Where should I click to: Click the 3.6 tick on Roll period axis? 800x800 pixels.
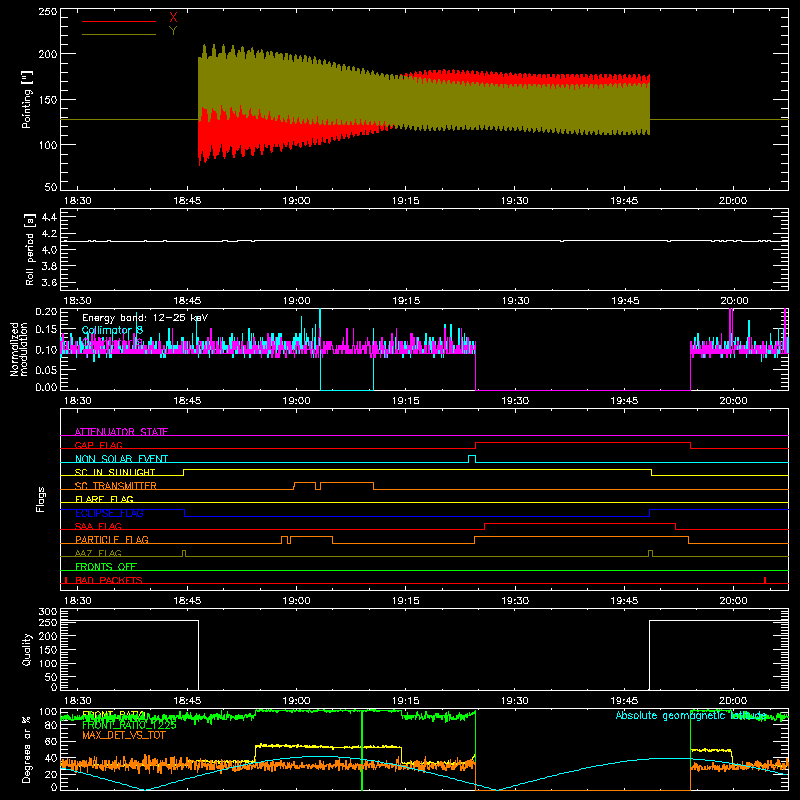pyautogui.click(x=49, y=282)
